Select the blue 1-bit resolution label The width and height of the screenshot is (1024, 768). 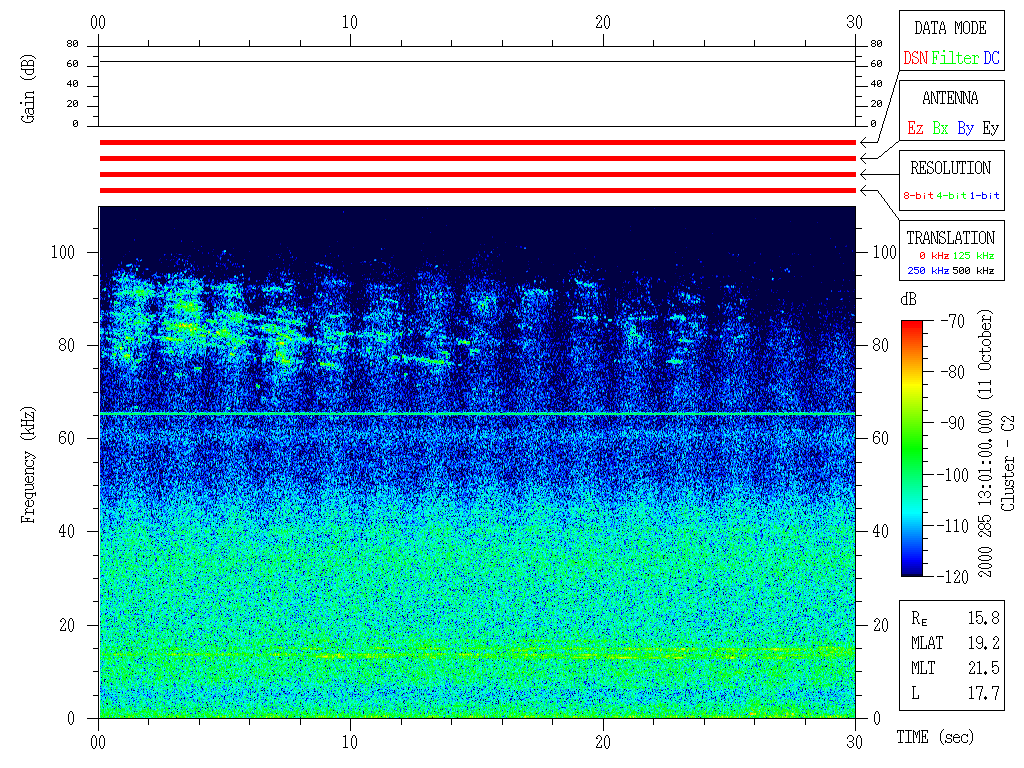(x=984, y=196)
